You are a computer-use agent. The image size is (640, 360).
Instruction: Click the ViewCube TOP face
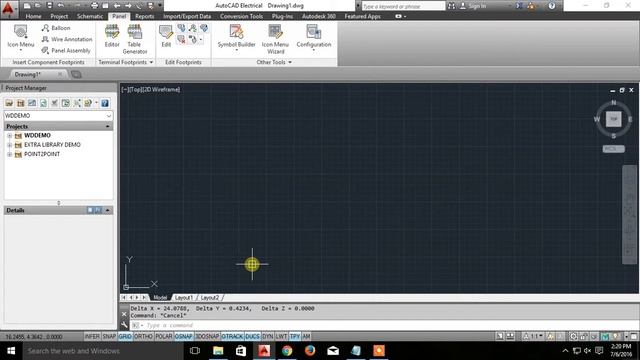click(x=613, y=119)
